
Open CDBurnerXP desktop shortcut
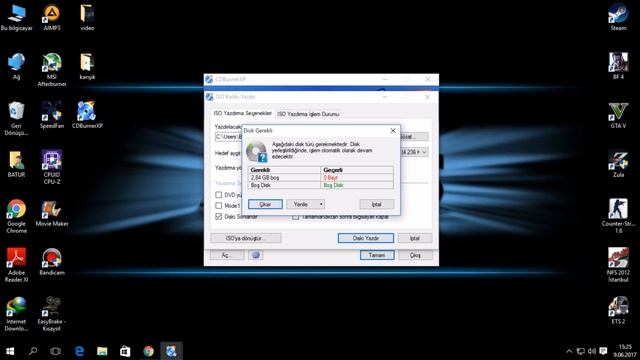tap(87, 116)
